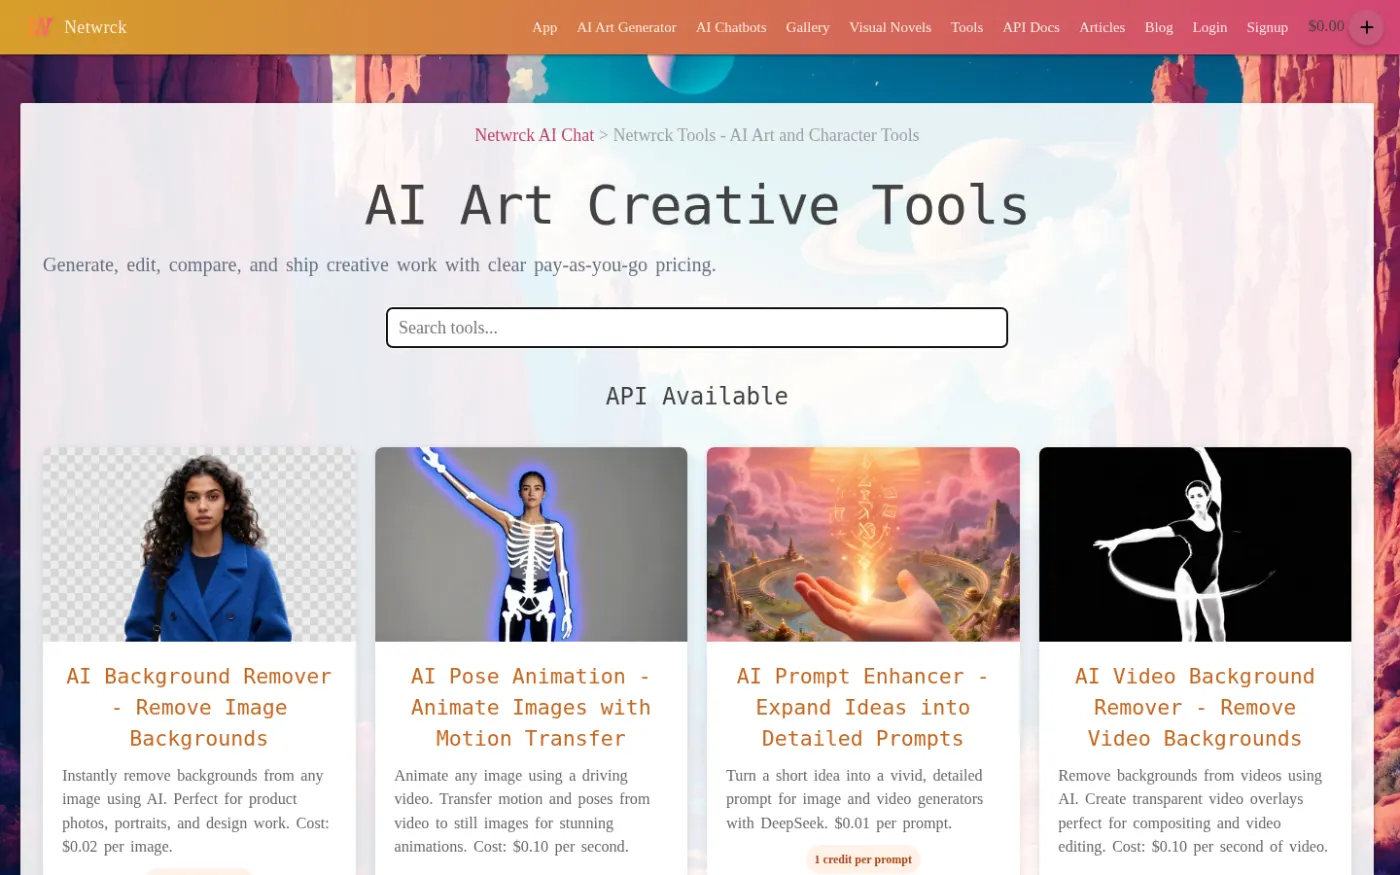Image resolution: width=1400 pixels, height=875 pixels.
Task: Open AI Art Generator page
Action: click(x=626, y=27)
